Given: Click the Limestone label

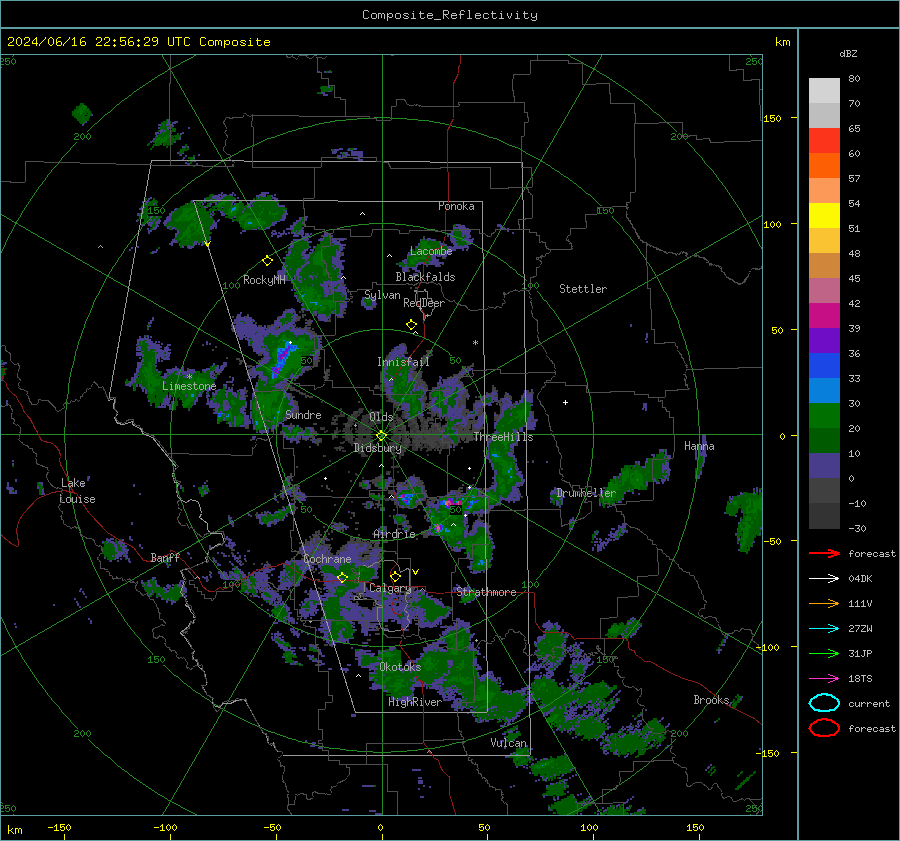Looking at the screenshot, I should click(189, 386).
